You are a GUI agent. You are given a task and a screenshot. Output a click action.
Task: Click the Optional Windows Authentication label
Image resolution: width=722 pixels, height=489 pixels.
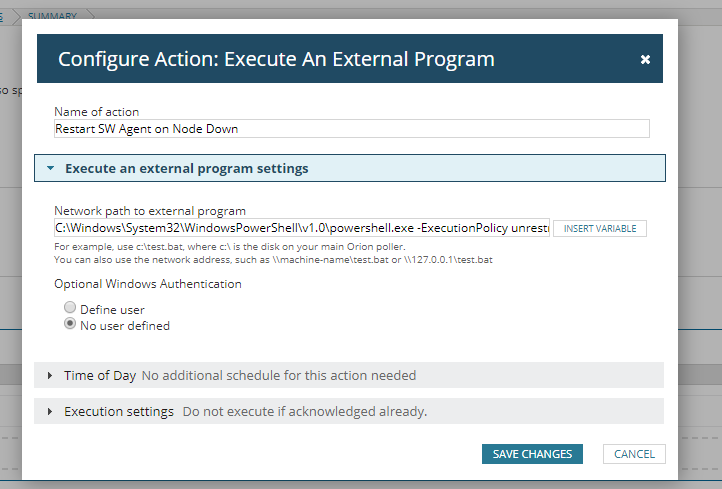[x=147, y=284]
